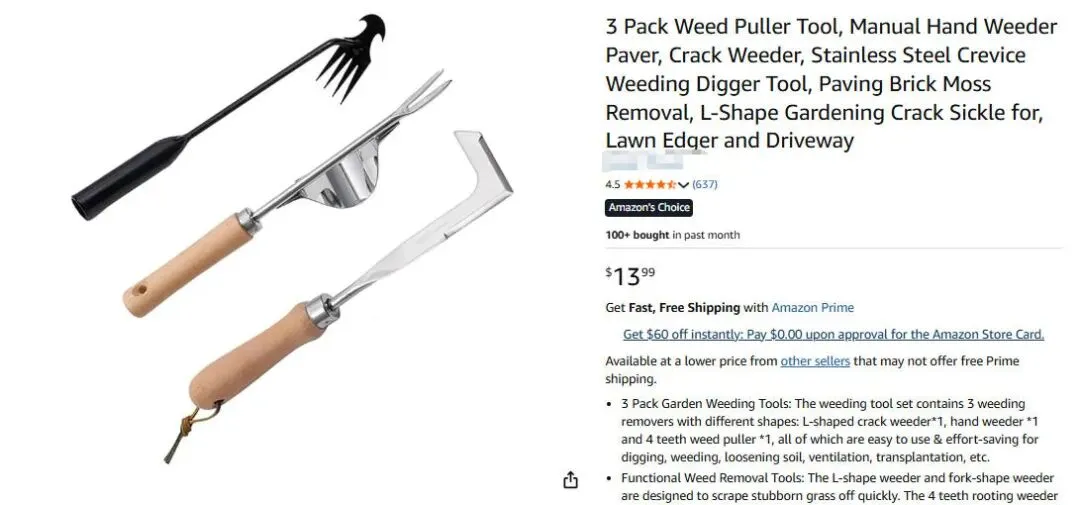1080x505 pixels.
Task: Click the Fast, Free Shipping text
Action: (684, 308)
